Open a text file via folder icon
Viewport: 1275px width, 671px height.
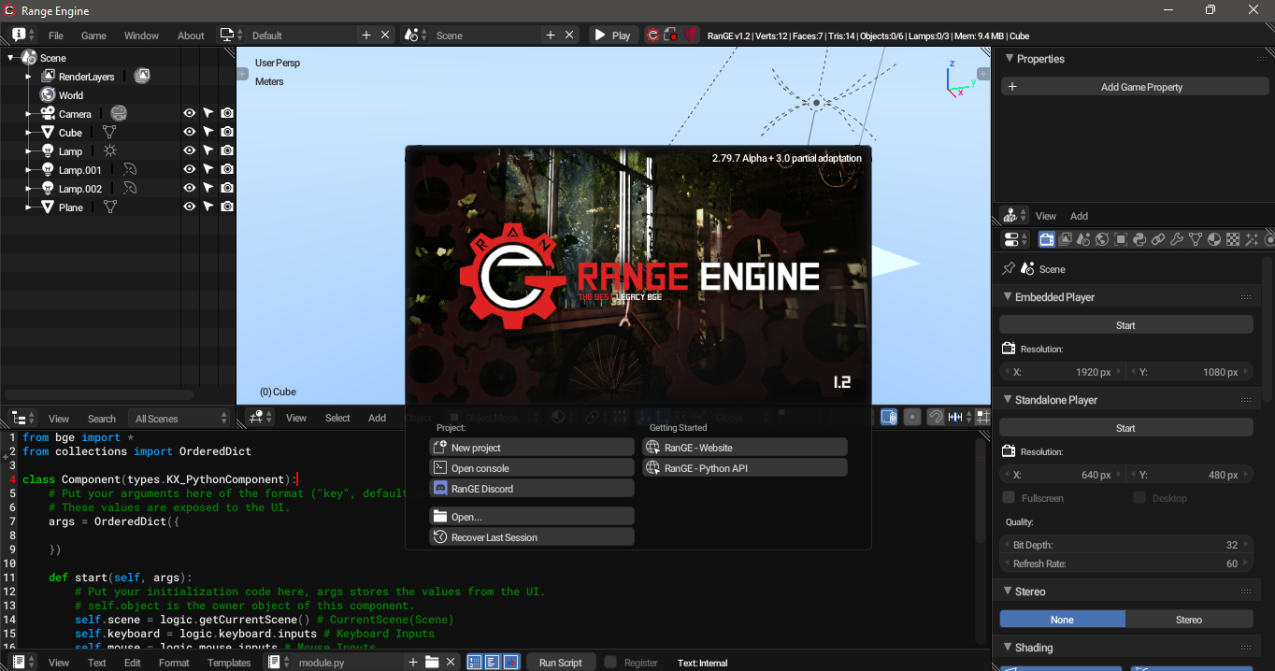(432, 662)
